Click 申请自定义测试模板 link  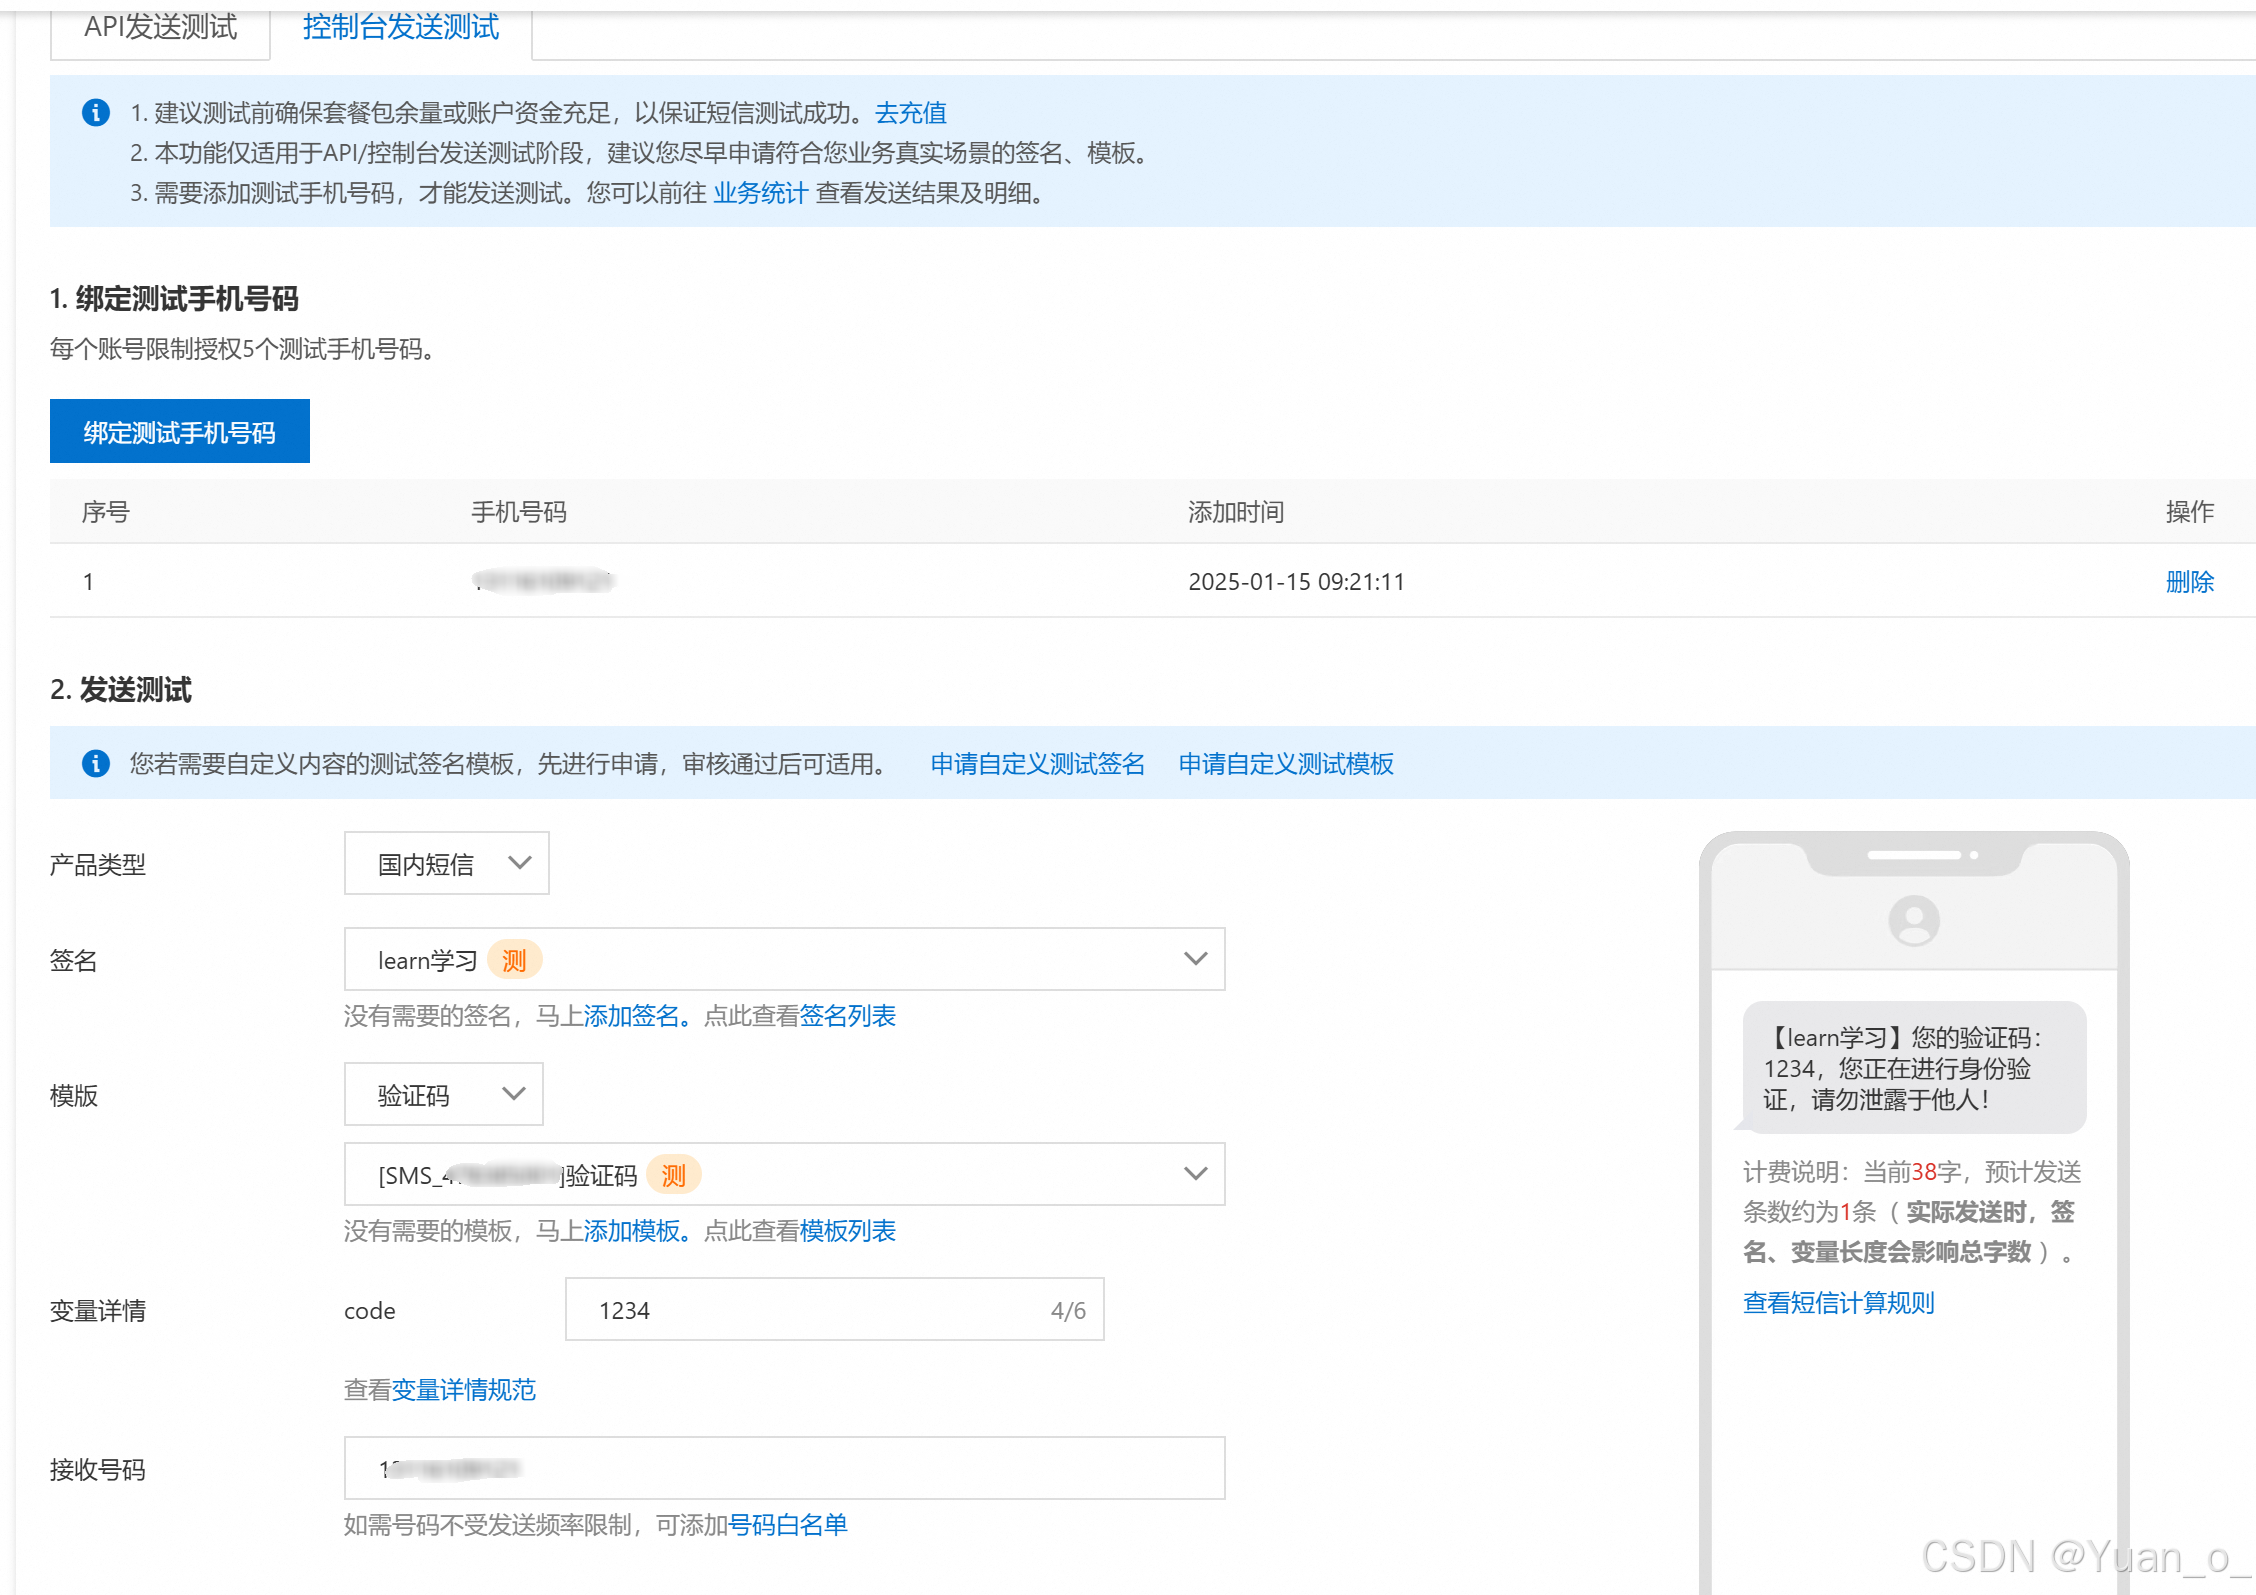tap(1285, 764)
